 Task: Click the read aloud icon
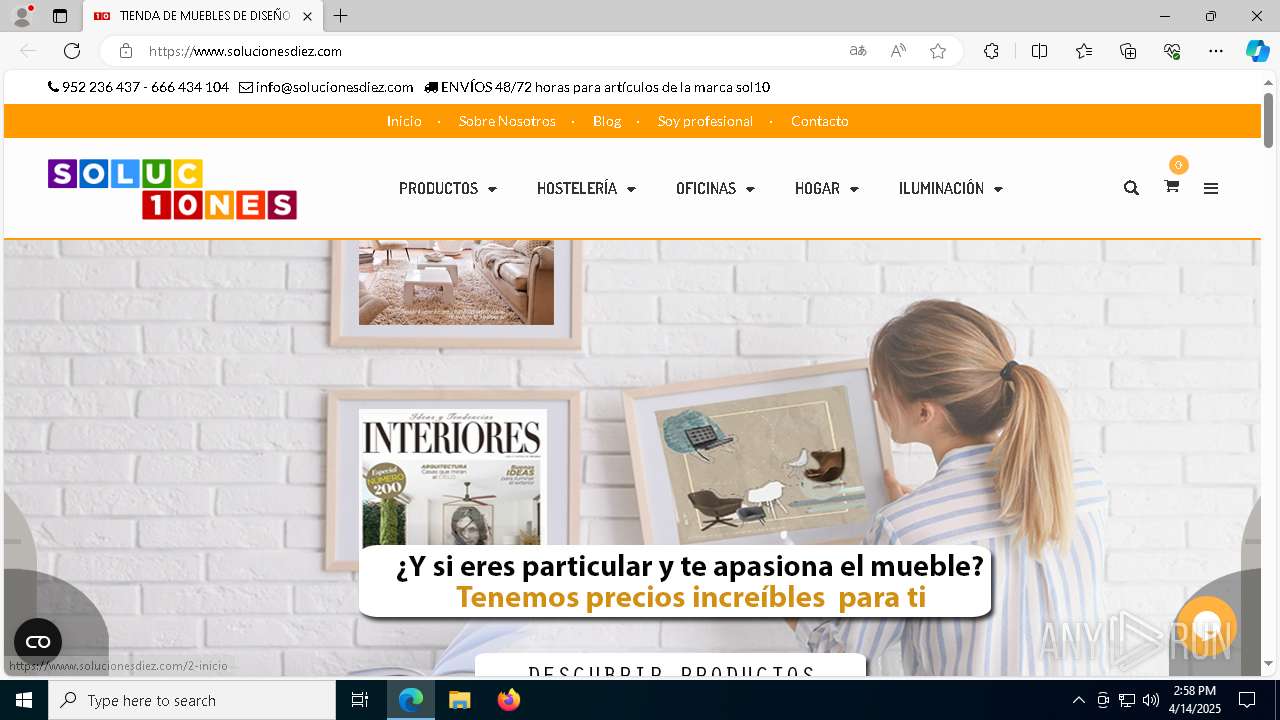coord(898,51)
